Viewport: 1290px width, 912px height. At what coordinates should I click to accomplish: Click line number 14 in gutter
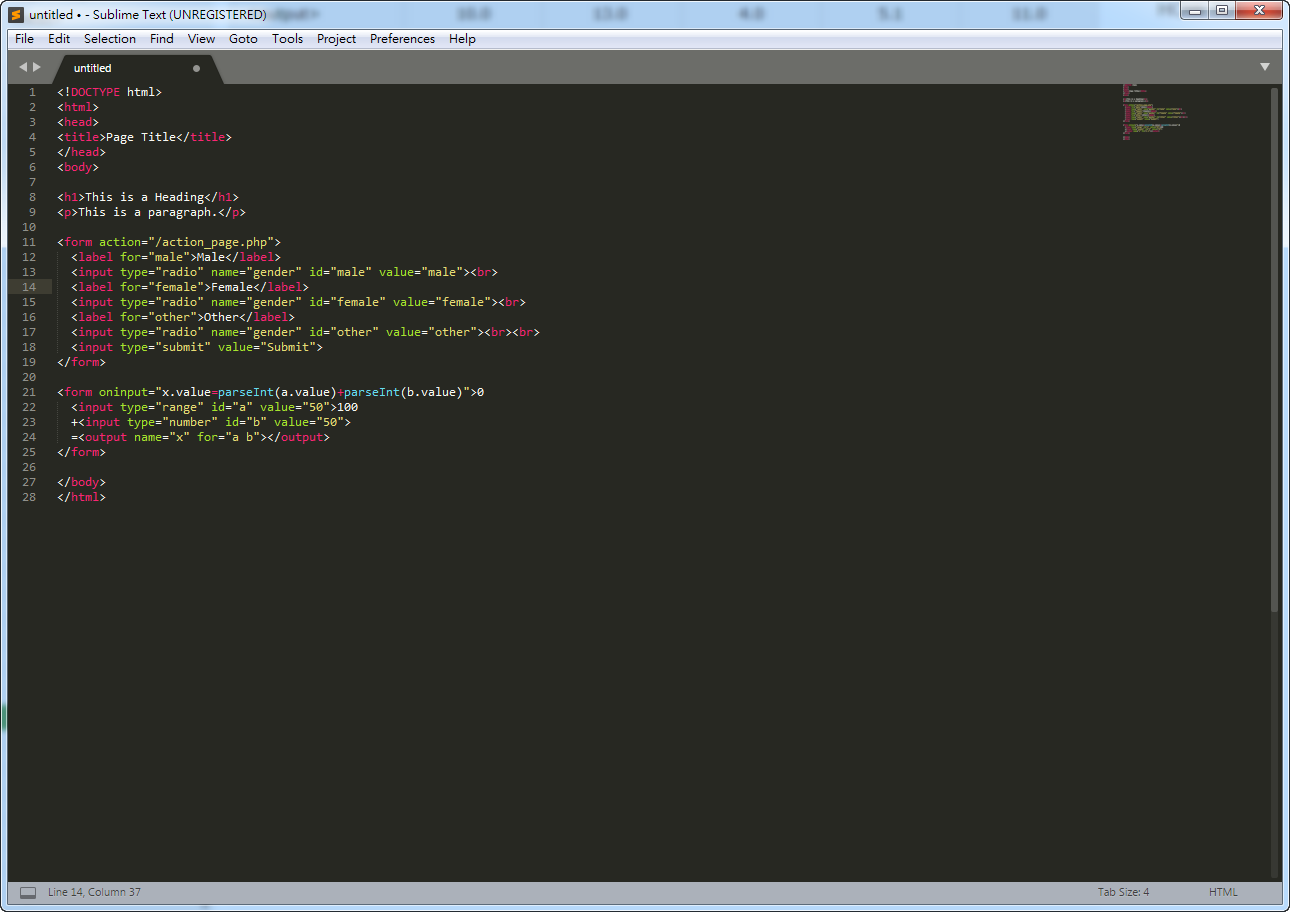tap(29, 287)
